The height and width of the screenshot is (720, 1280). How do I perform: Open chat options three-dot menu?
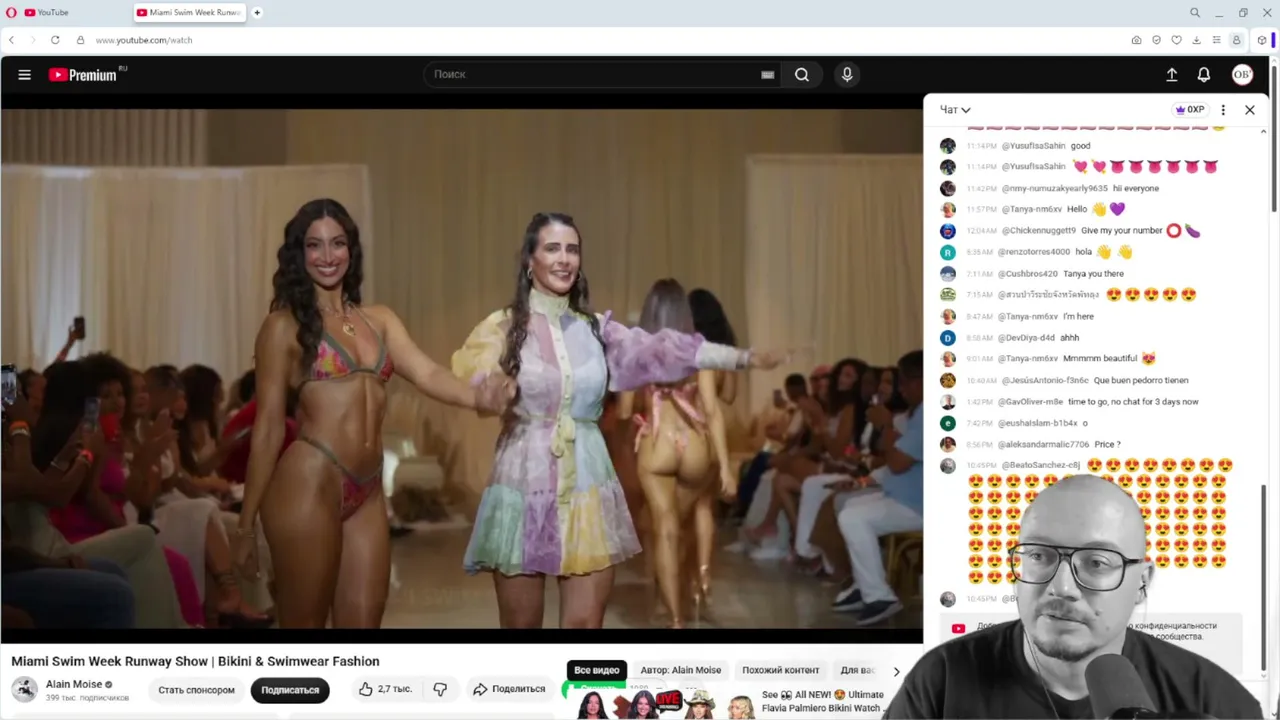pyautogui.click(x=1223, y=110)
